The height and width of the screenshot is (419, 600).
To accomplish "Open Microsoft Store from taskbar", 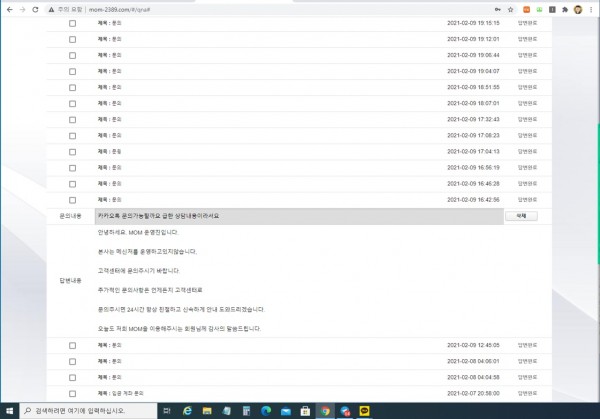I will [305, 411].
